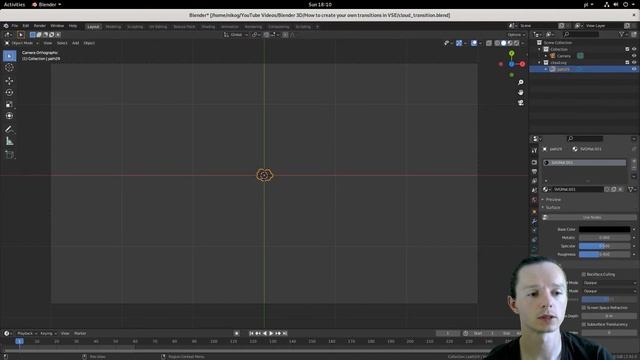Open the viewport Add menu
This screenshot has height=360, width=640.
(76, 43)
